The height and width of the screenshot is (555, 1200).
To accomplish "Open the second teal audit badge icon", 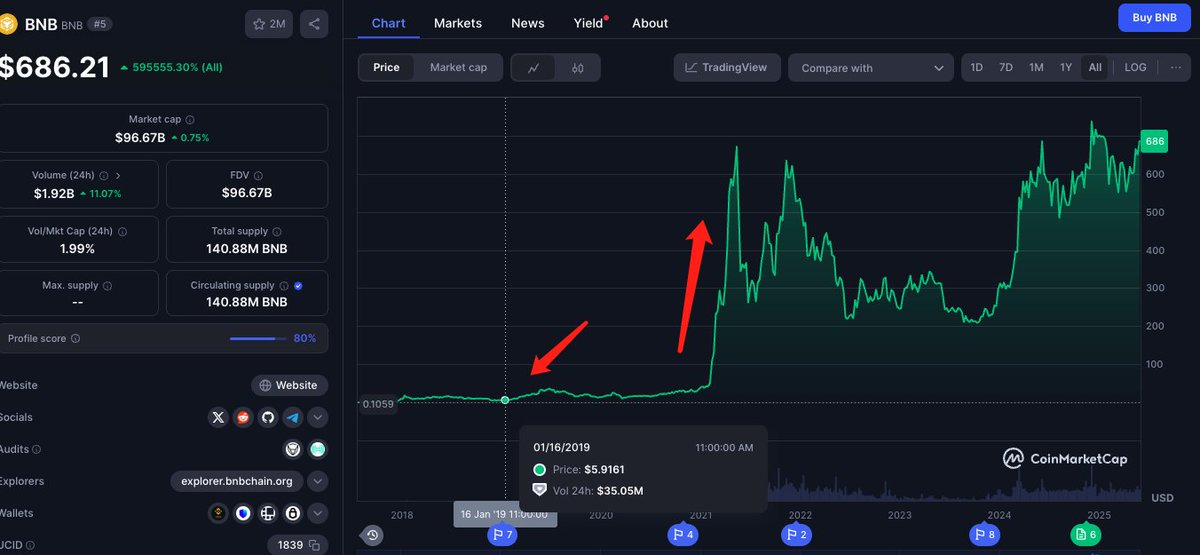I will point(317,449).
